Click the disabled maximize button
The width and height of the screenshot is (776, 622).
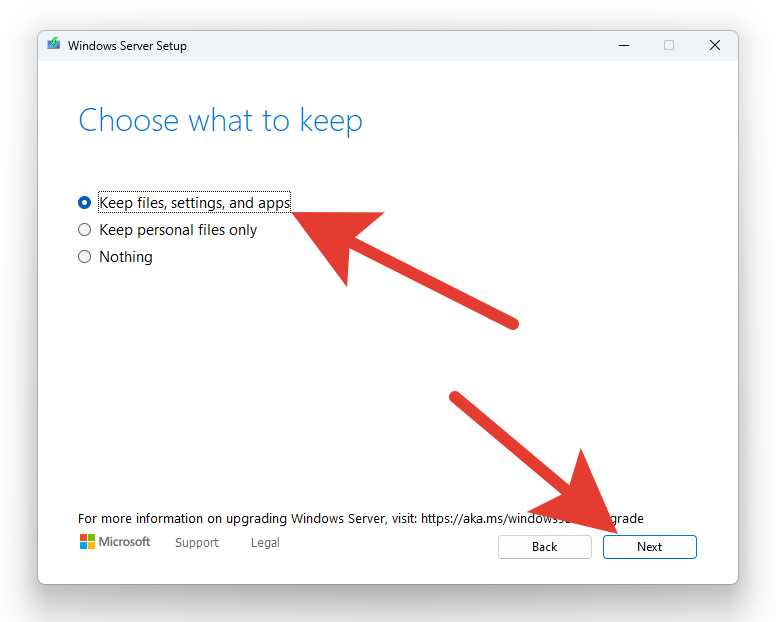pos(669,46)
